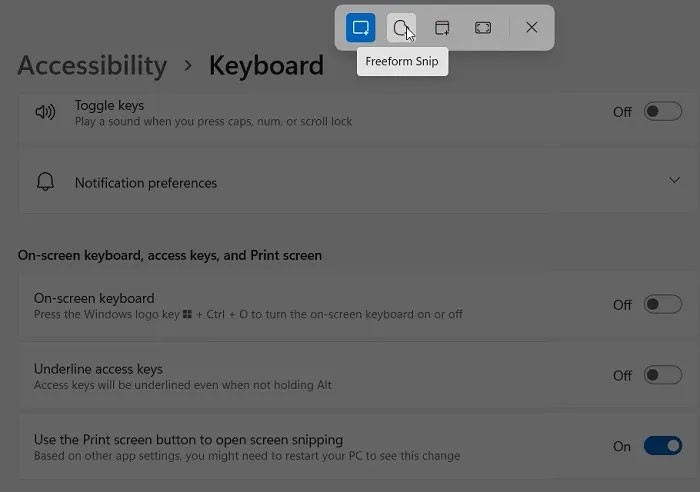This screenshot has height=492, width=700.
Task: Expand Notification preferences using the chevron
Action: point(673,180)
